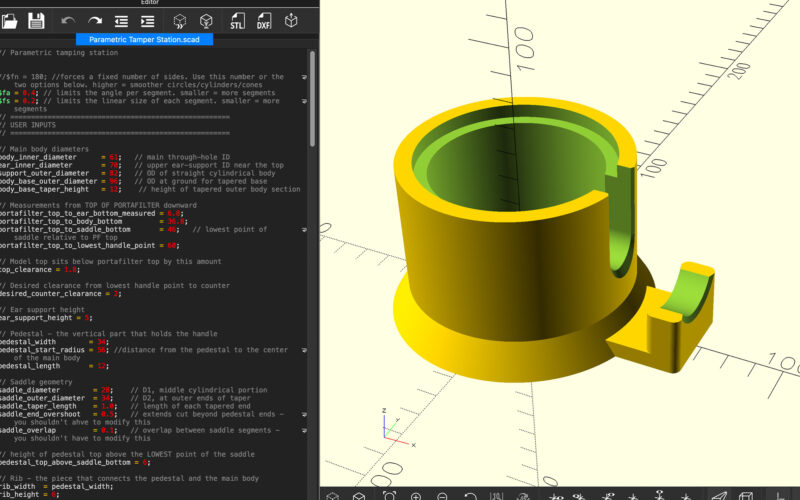Export the model as STL
The image size is (800, 500).
click(237, 21)
